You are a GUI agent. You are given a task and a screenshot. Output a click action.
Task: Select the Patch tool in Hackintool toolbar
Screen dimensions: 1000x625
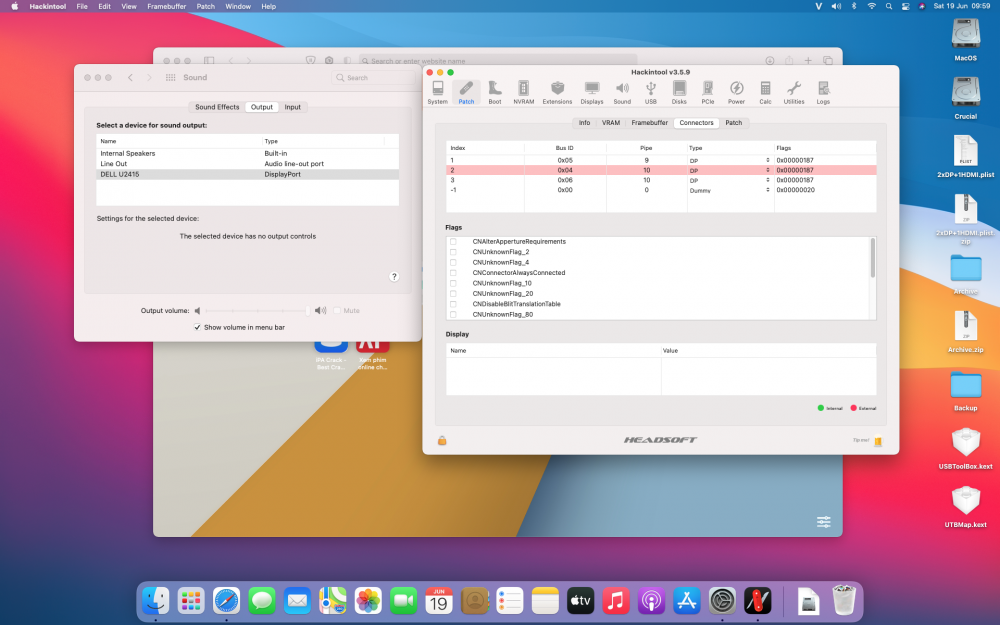click(466, 92)
